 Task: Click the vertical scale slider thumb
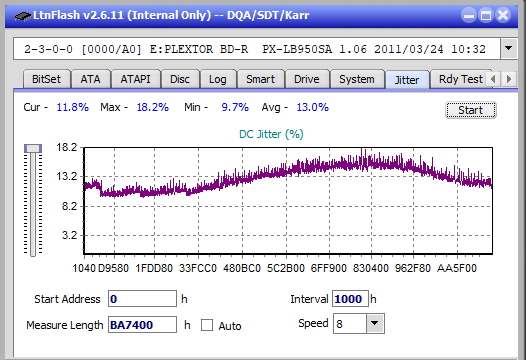[x=33, y=148]
